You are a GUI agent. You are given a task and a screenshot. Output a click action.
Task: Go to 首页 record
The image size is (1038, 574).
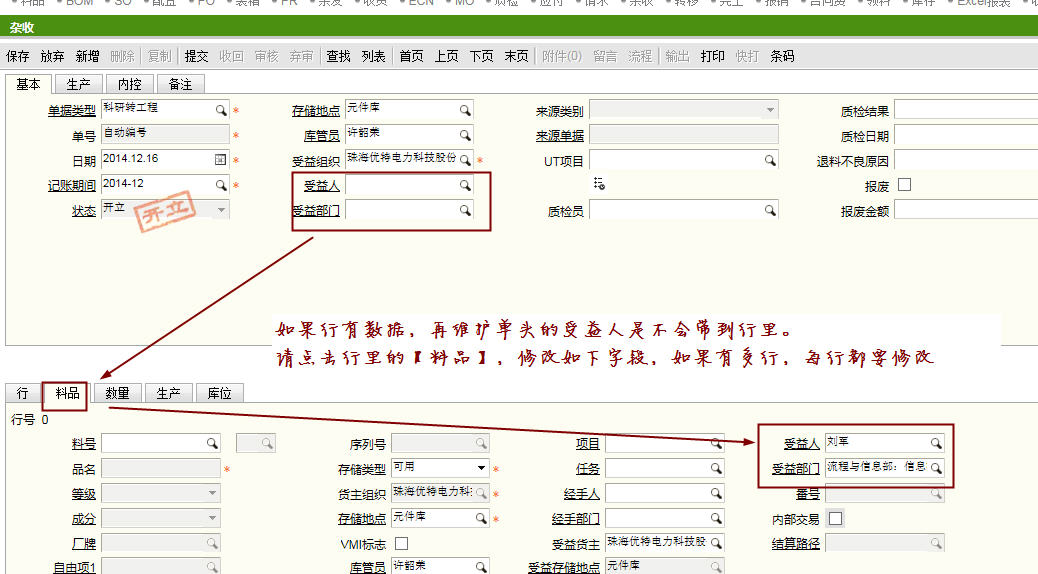pyautogui.click(x=411, y=56)
